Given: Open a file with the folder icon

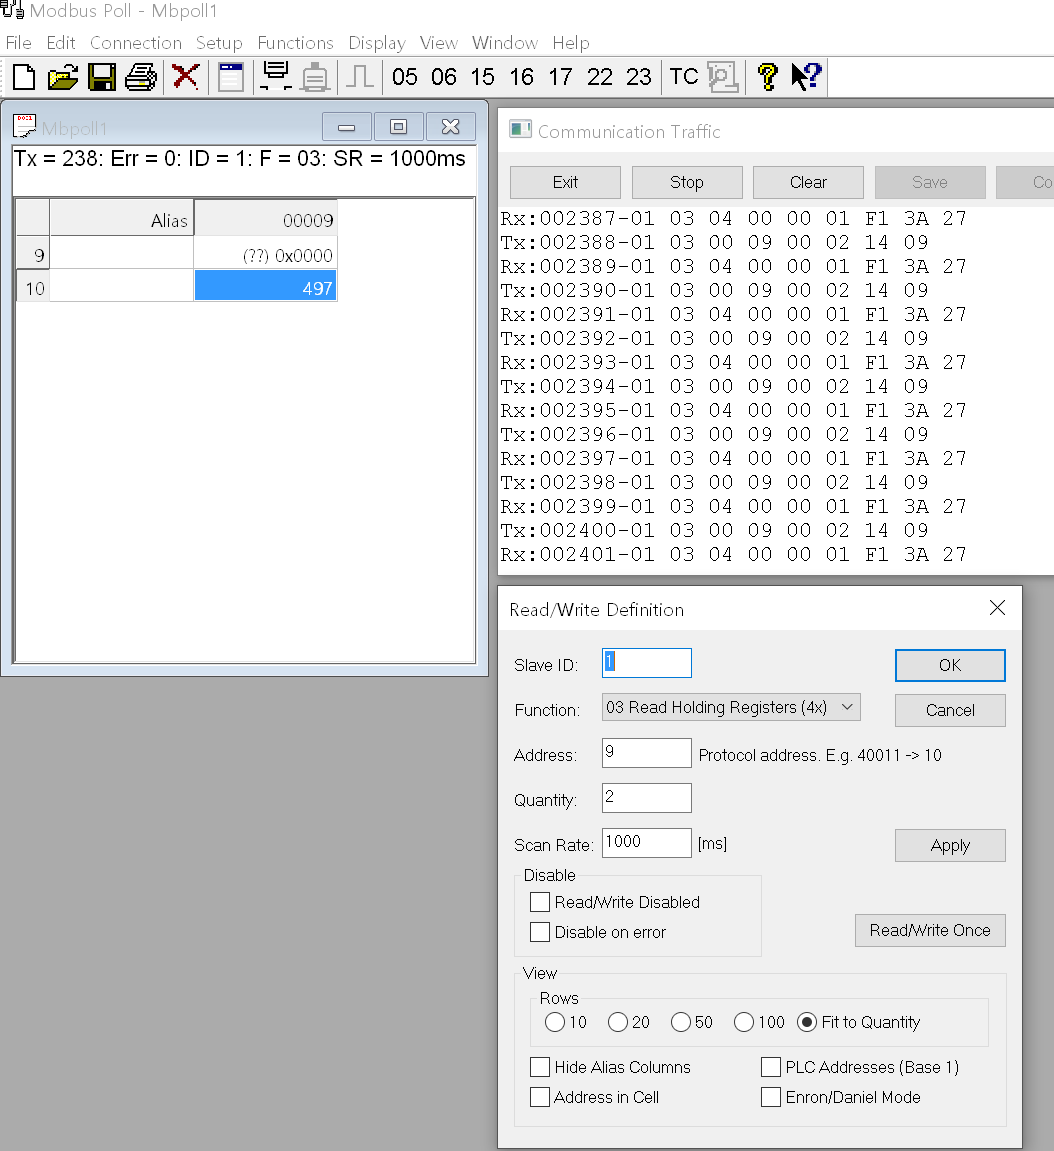Looking at the screenshot, I should [x=63, y=77].
